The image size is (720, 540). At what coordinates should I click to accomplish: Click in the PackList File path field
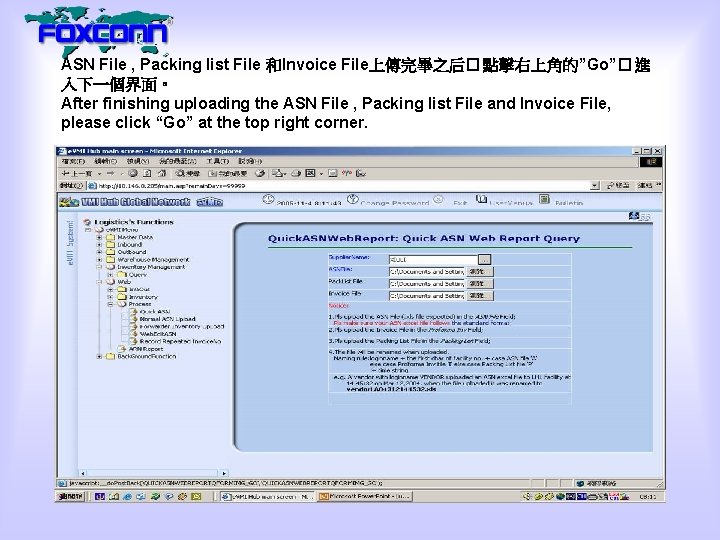coord(427,284)
